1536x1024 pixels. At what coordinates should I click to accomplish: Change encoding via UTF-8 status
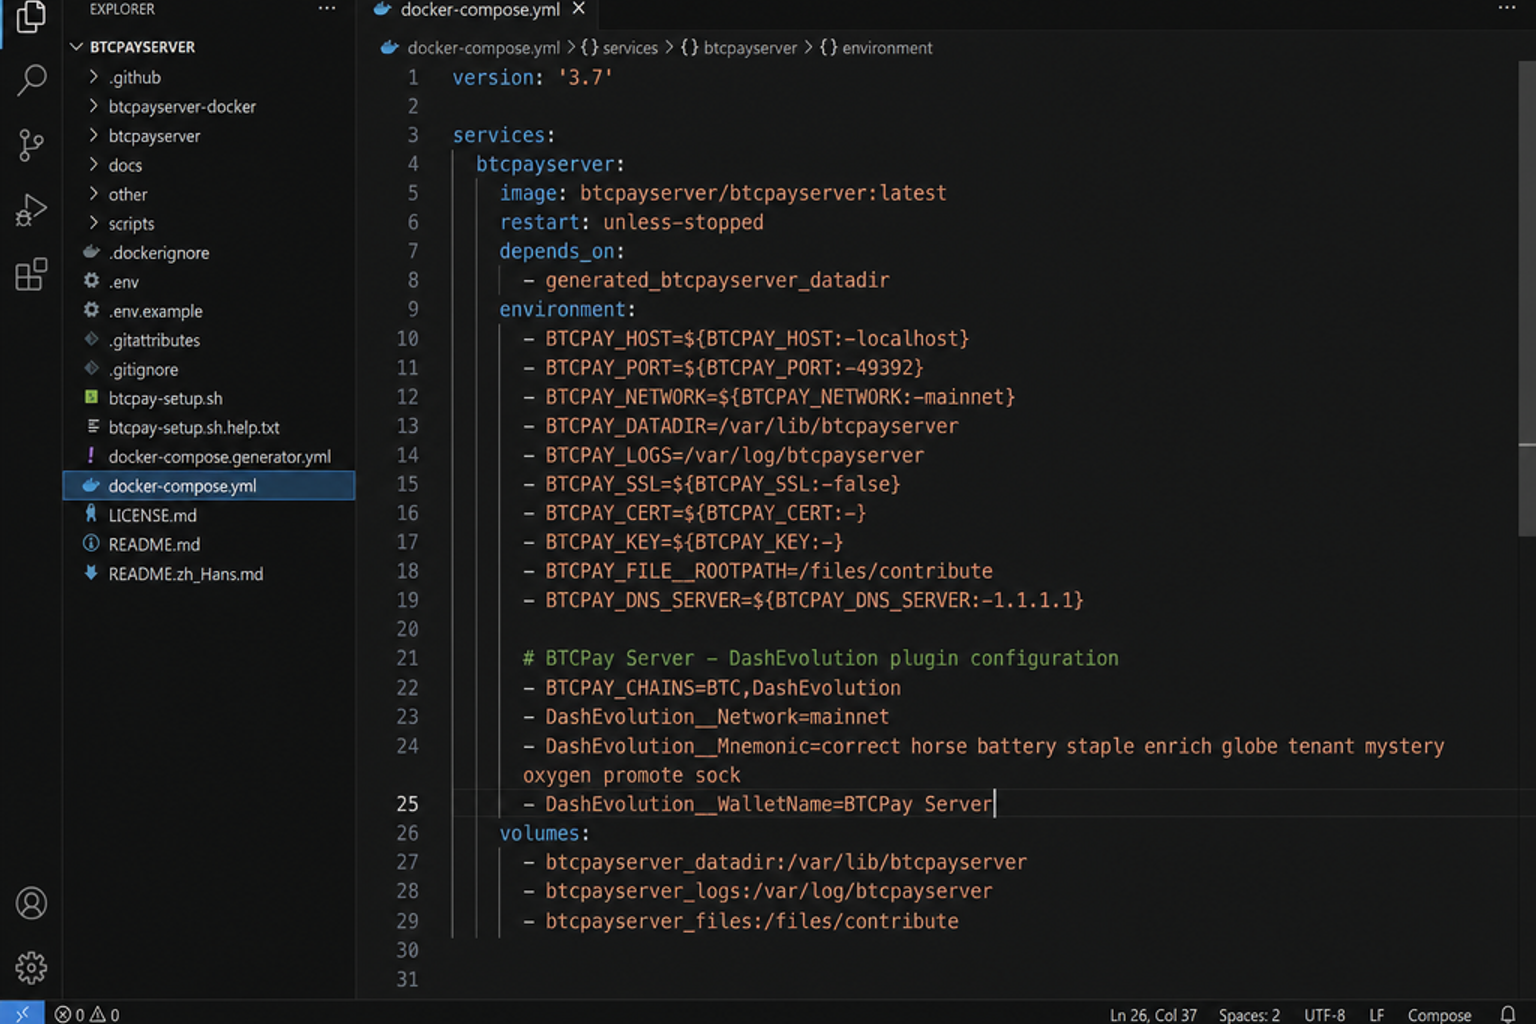point(1324,1015)
